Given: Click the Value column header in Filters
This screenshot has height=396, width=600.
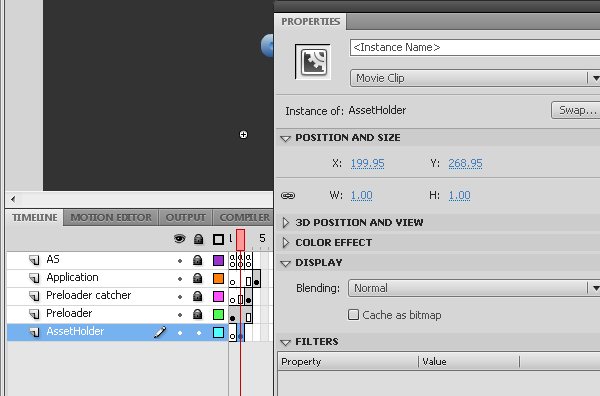Looking at the screenshot, I should click(x=469, y=362).
